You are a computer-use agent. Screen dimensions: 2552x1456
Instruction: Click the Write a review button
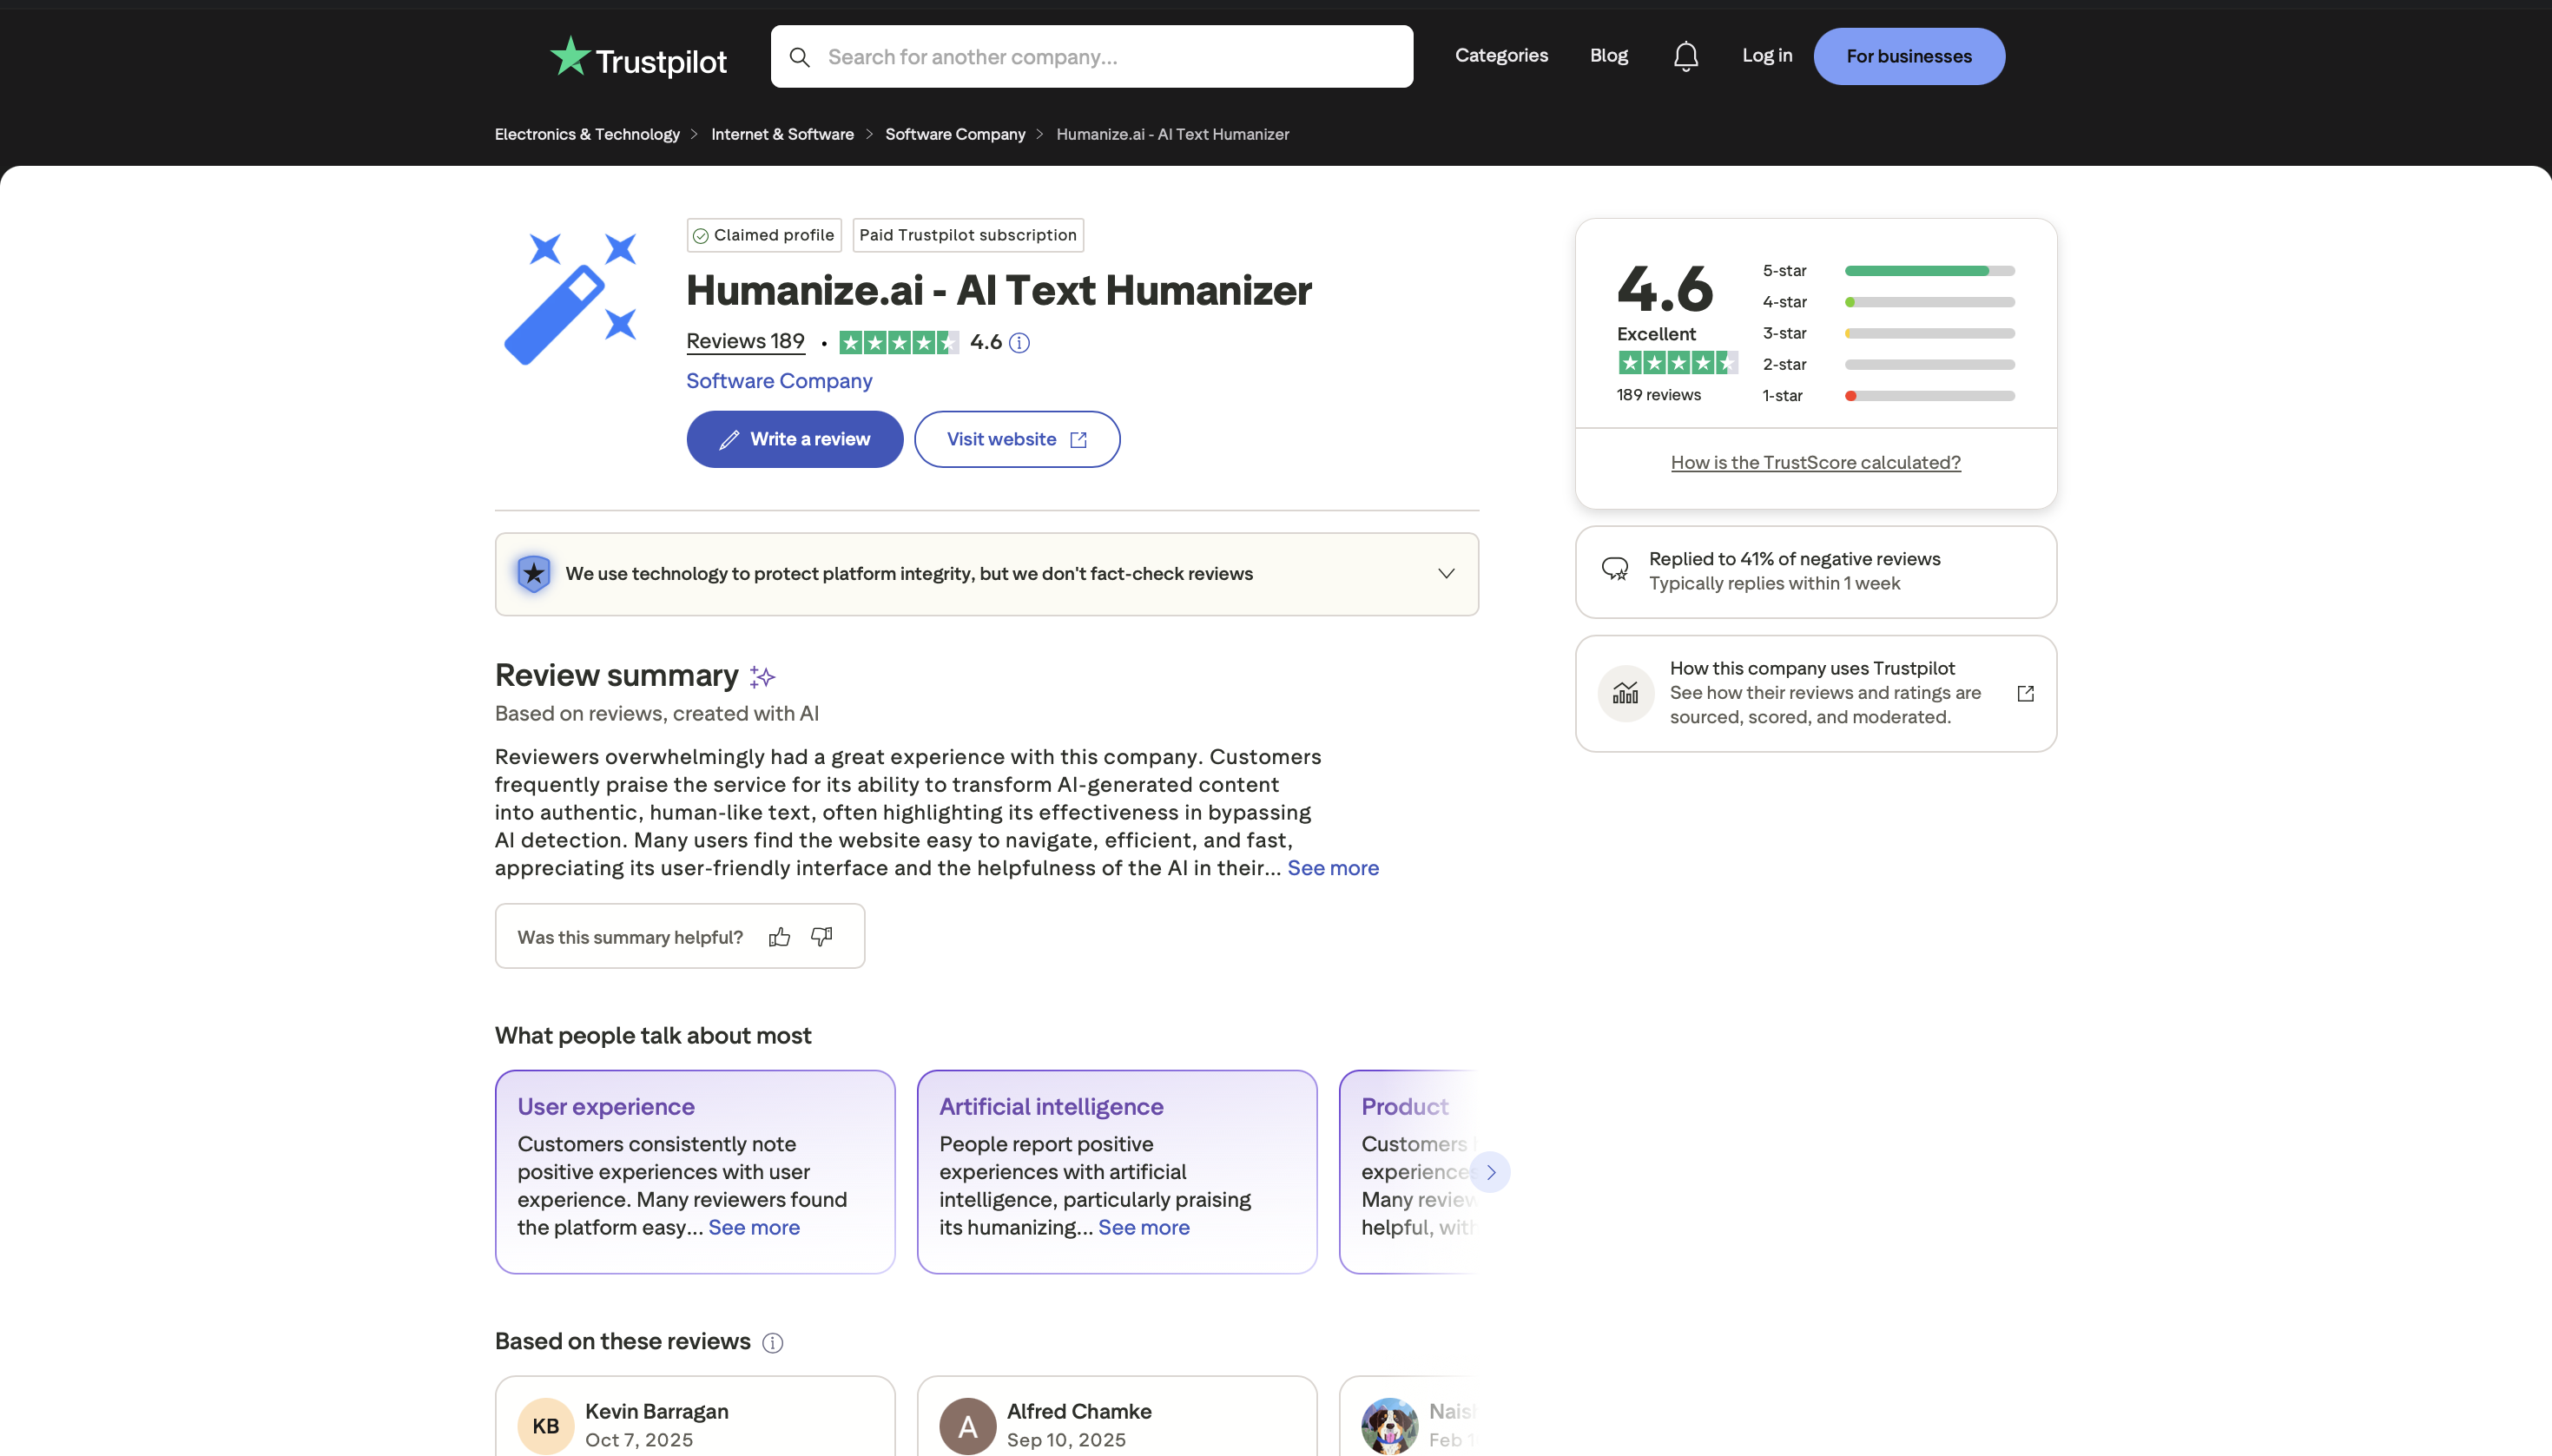[794, 438]
